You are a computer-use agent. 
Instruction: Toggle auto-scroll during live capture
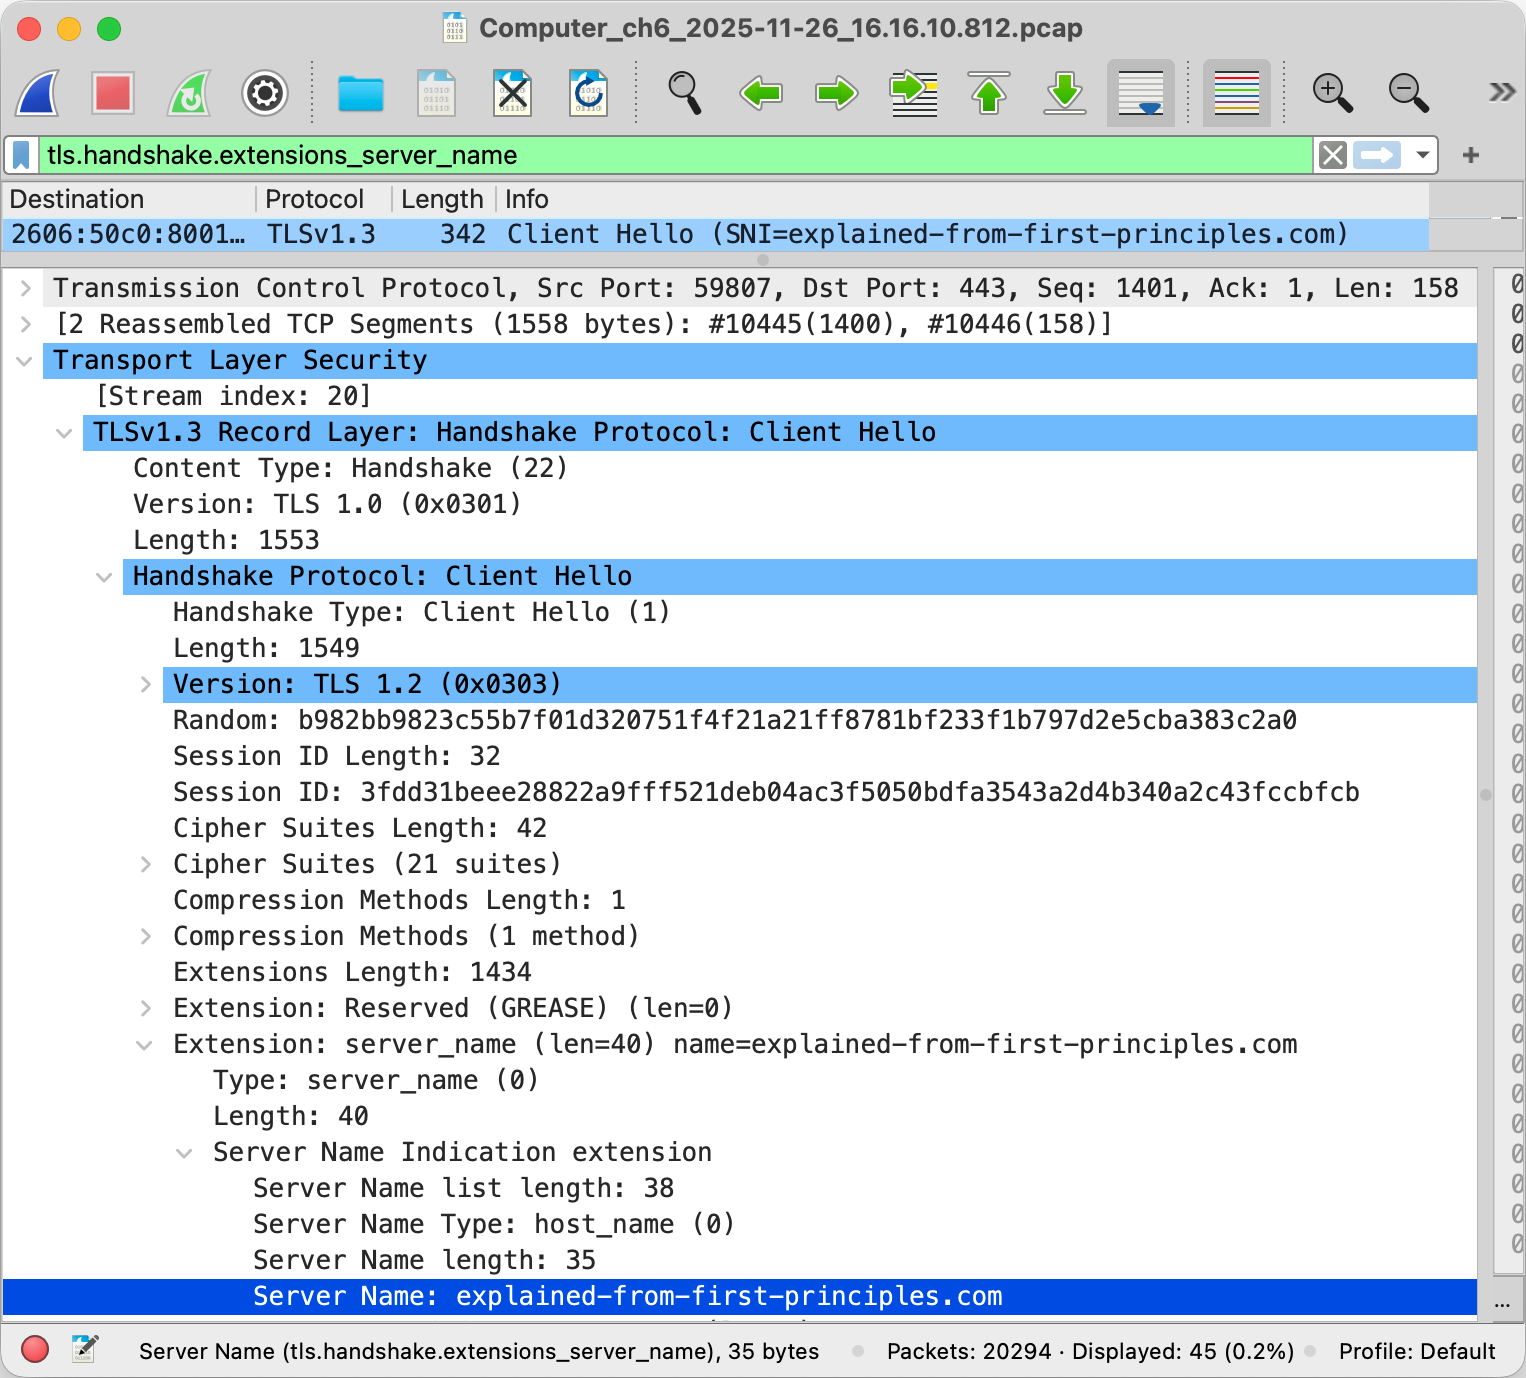pyautogui.click(x=1140, y=94)
